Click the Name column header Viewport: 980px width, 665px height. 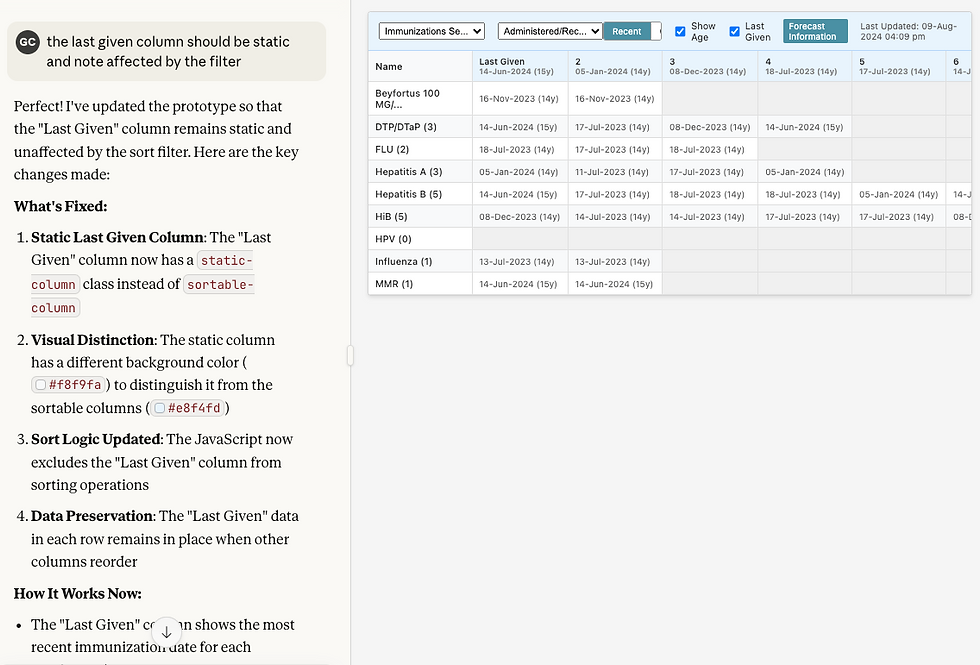tap(420, 66)
